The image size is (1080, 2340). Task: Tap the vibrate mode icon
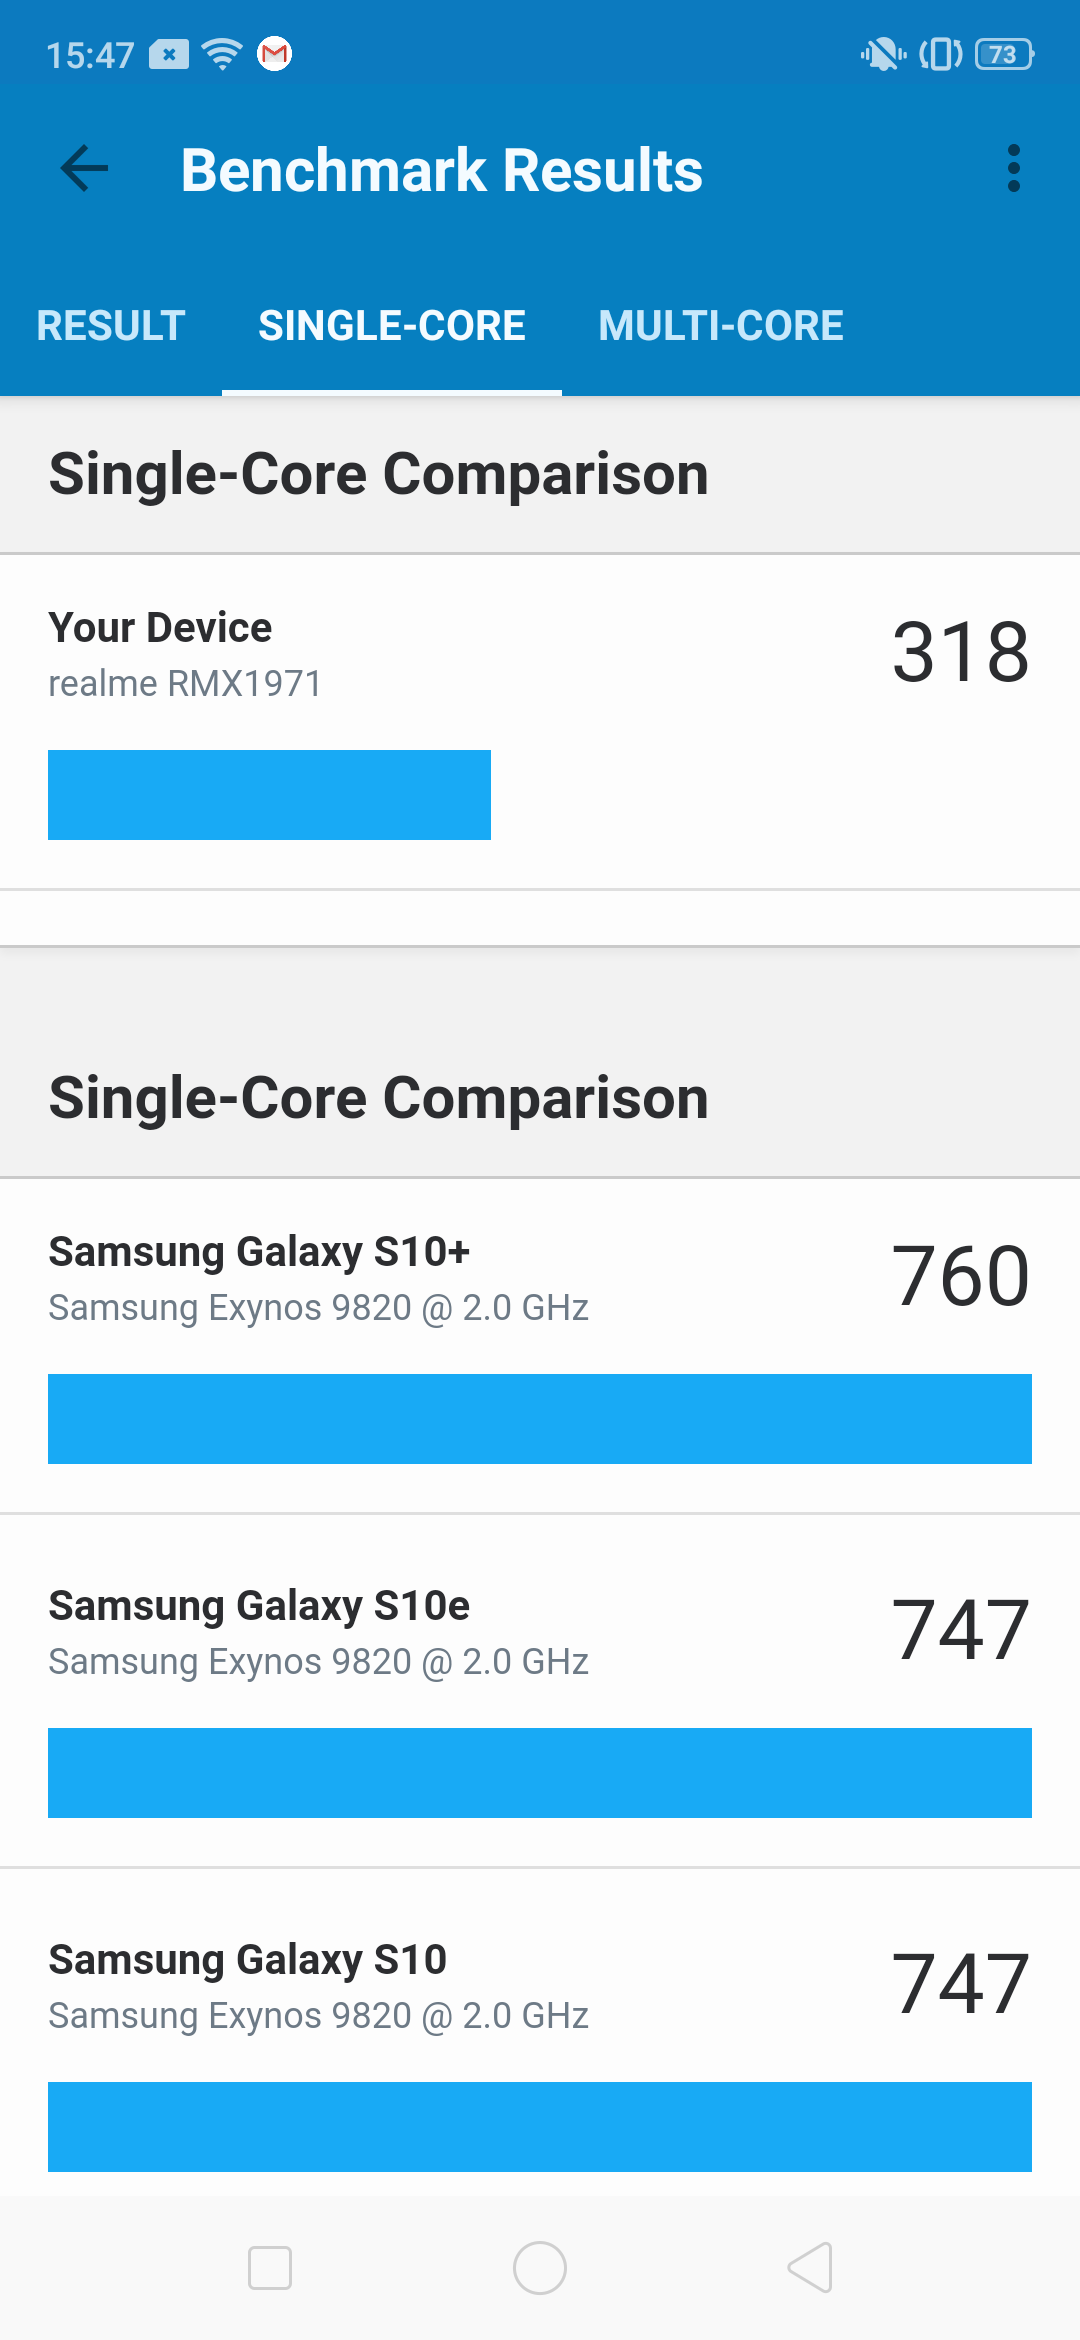click(940, 53)
